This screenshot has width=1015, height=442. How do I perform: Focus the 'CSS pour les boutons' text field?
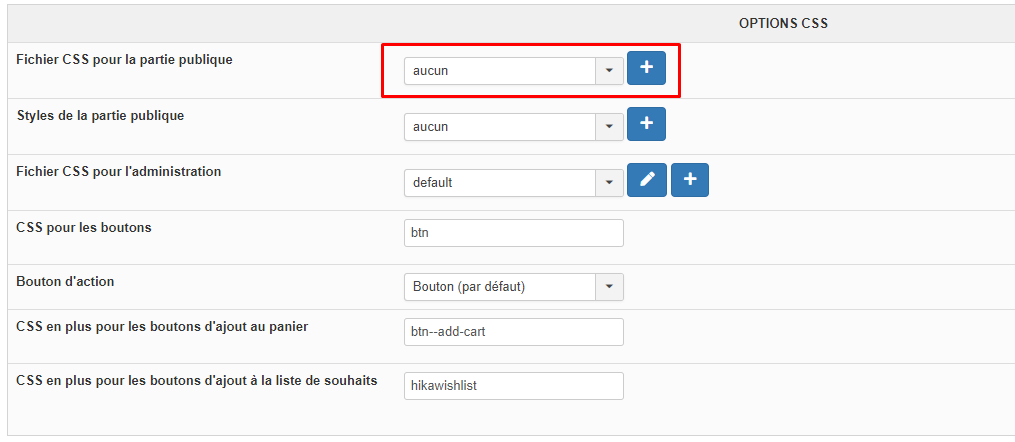(513, 233)
